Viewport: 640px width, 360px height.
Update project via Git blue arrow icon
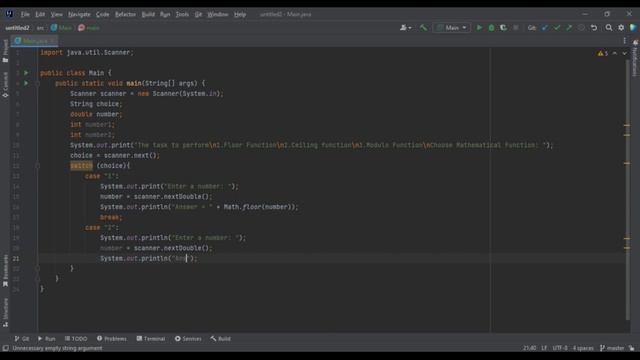[x=544, y=28]
